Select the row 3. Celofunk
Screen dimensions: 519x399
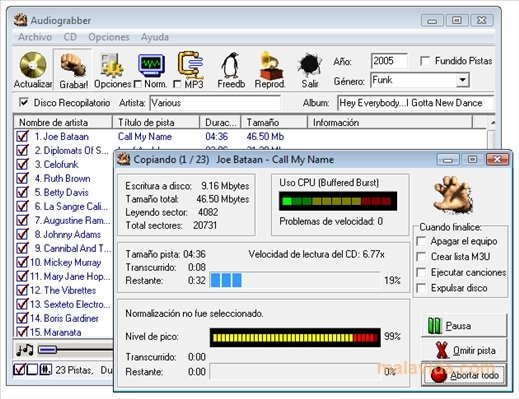point(56,164)
